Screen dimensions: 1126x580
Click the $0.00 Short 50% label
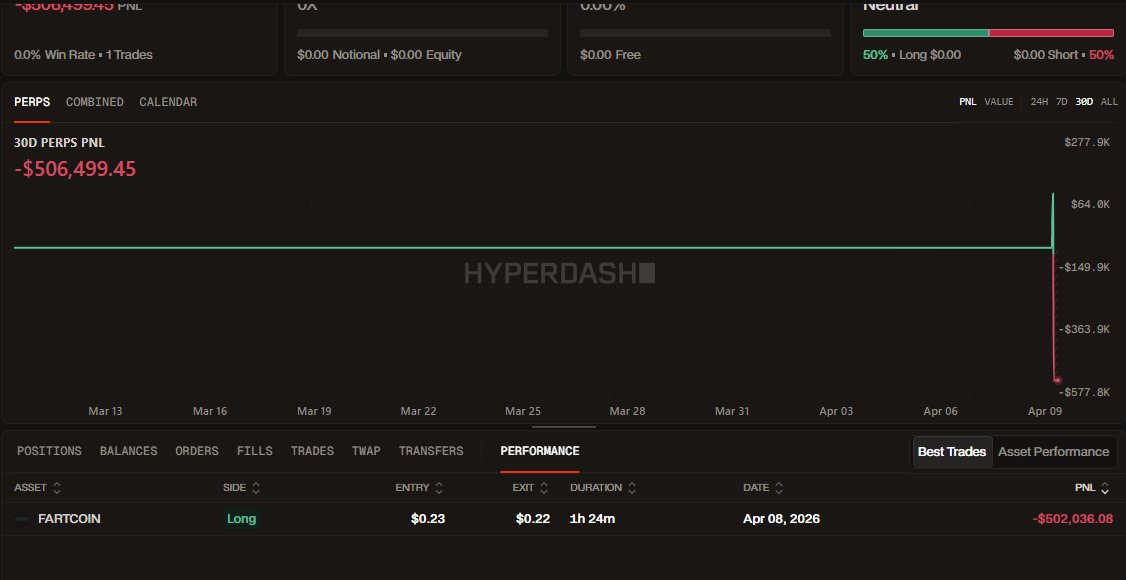coord(1064,55)
